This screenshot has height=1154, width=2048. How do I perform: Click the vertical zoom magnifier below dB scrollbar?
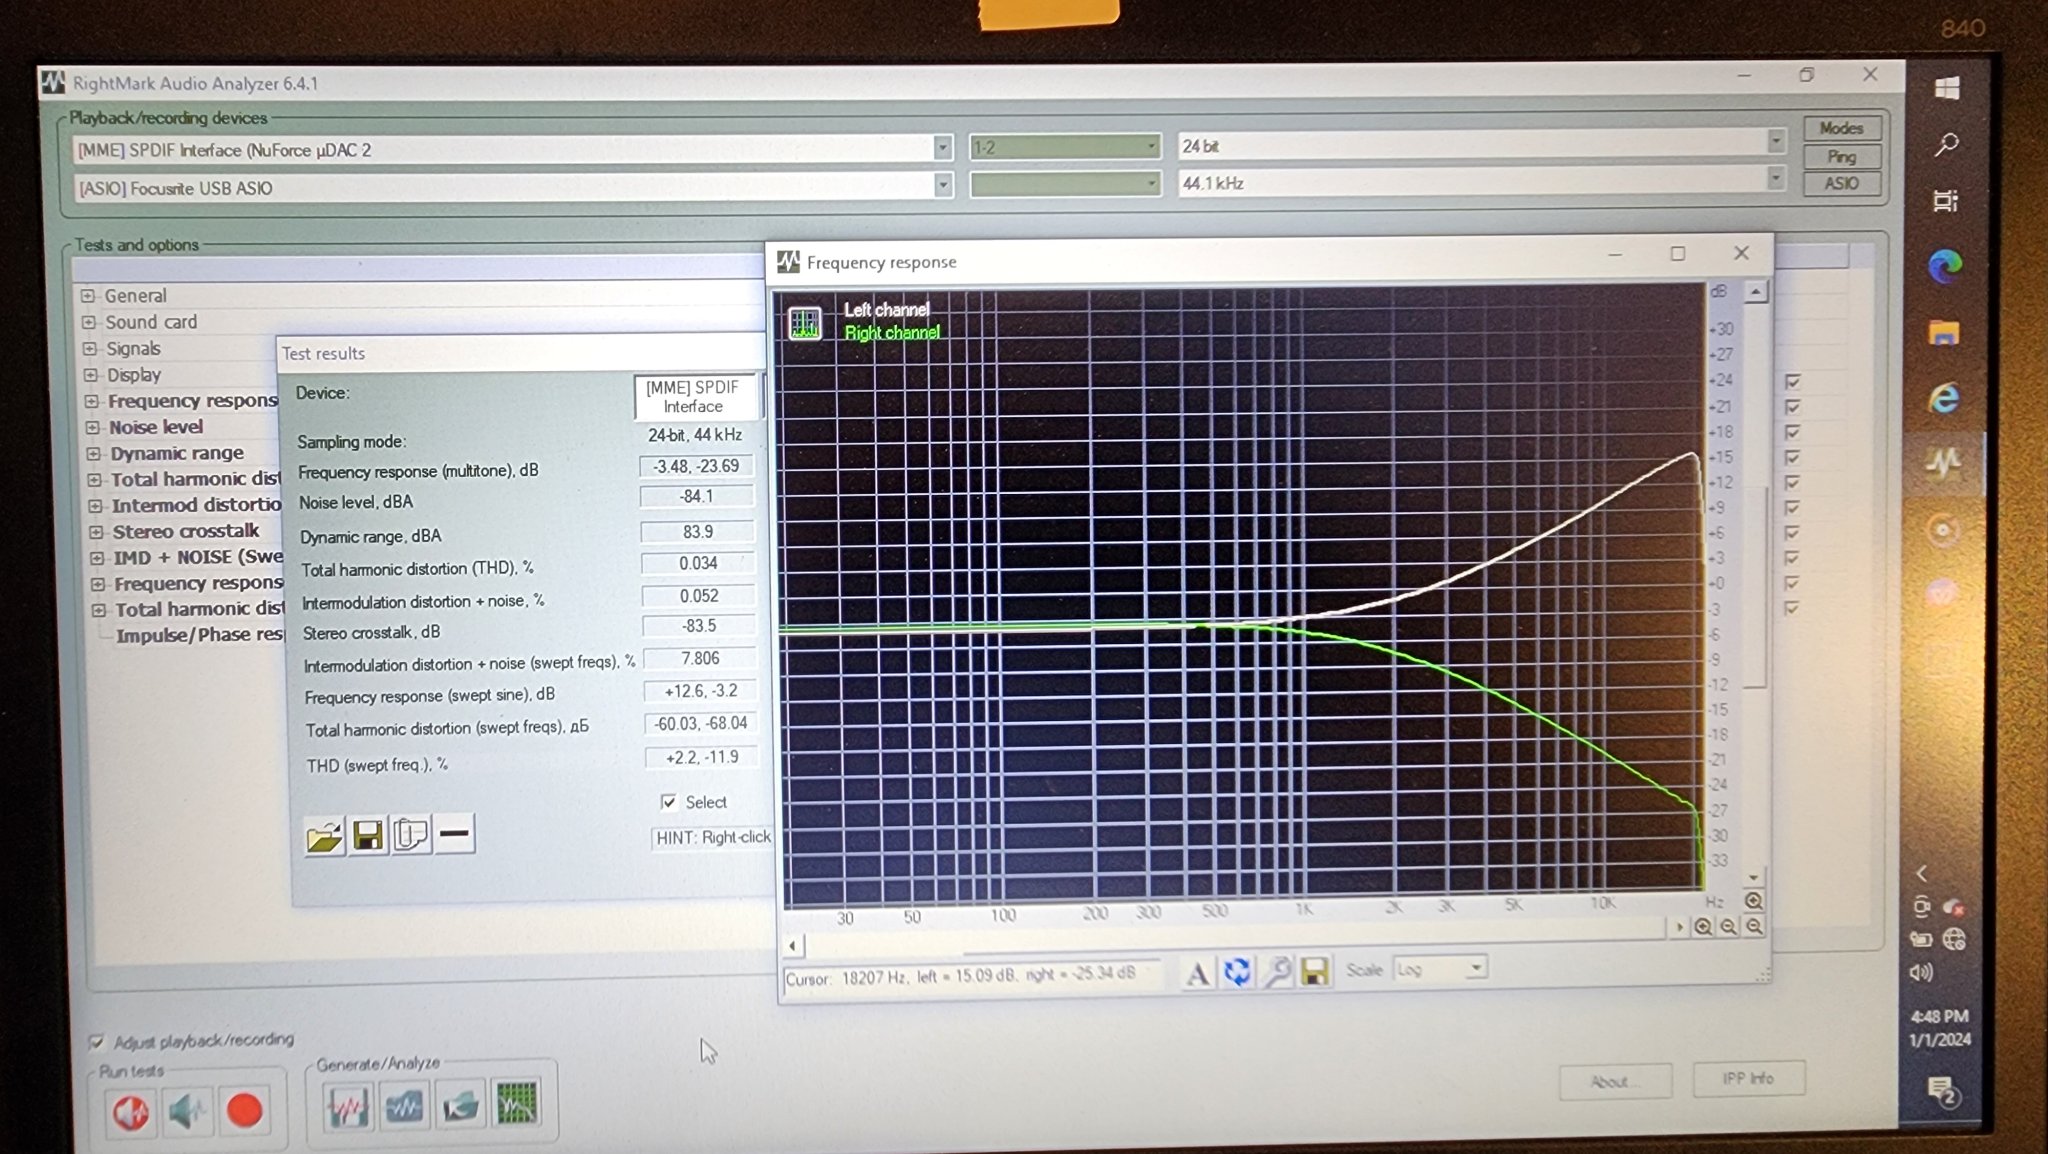click(x=1753, y=901)
